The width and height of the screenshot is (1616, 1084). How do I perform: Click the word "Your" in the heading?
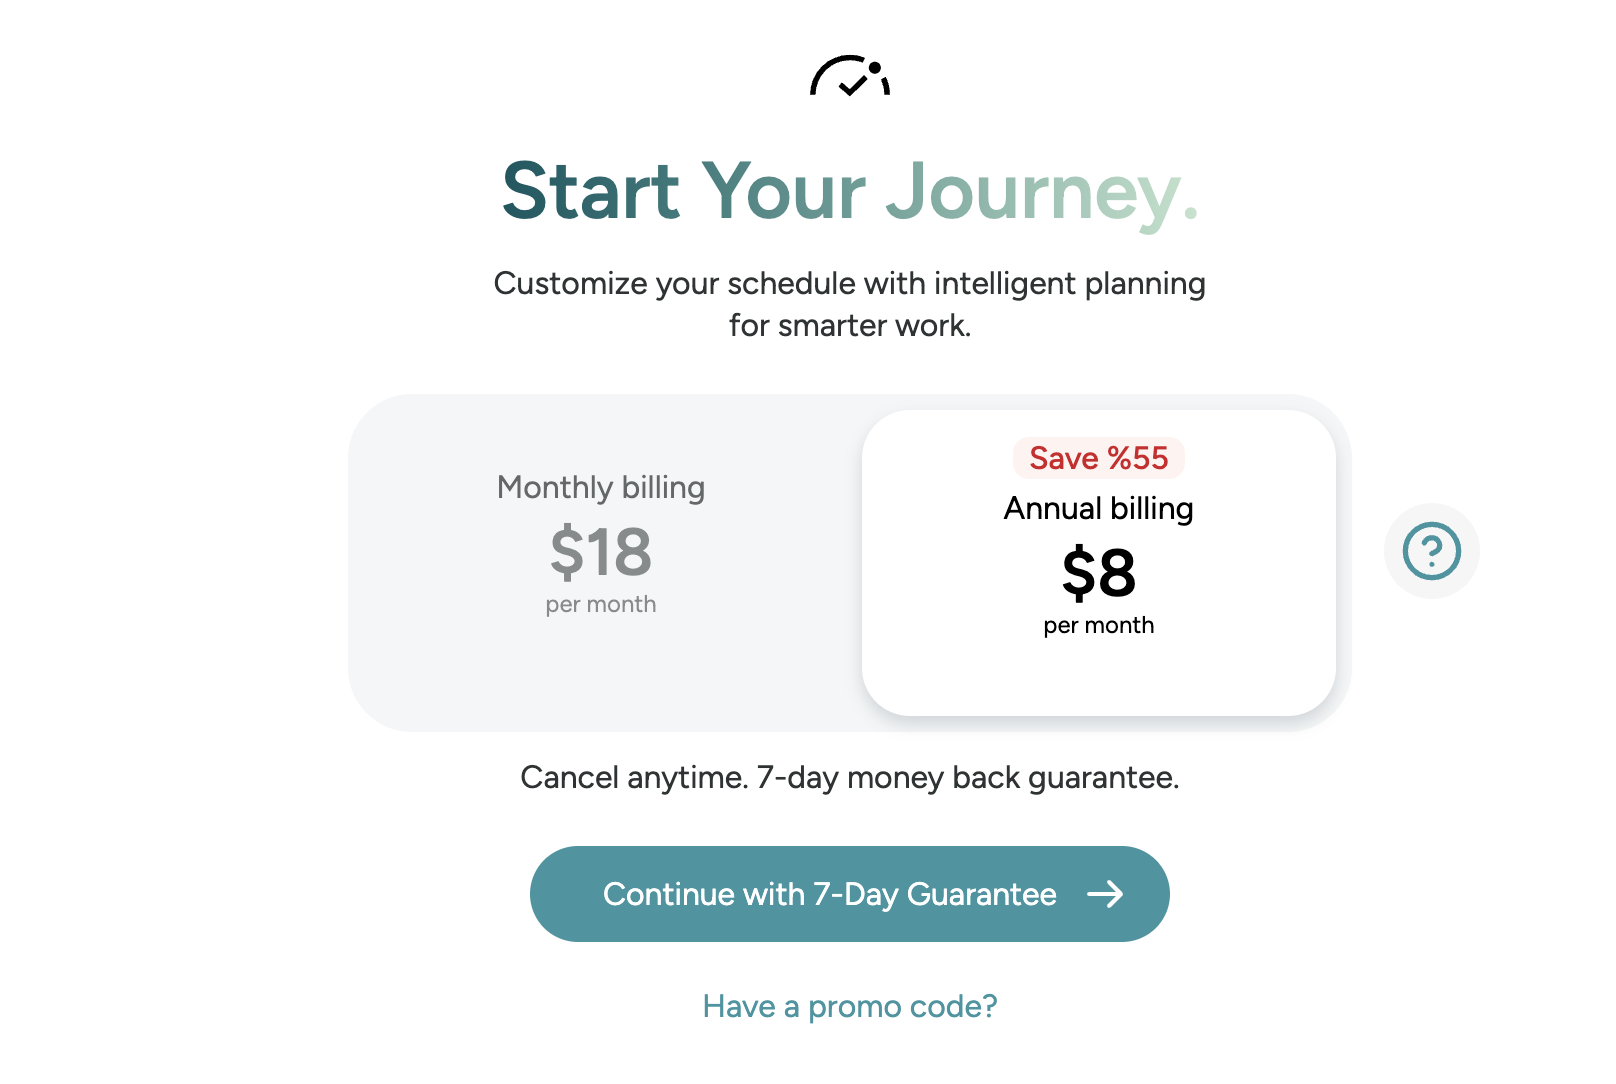783,191
